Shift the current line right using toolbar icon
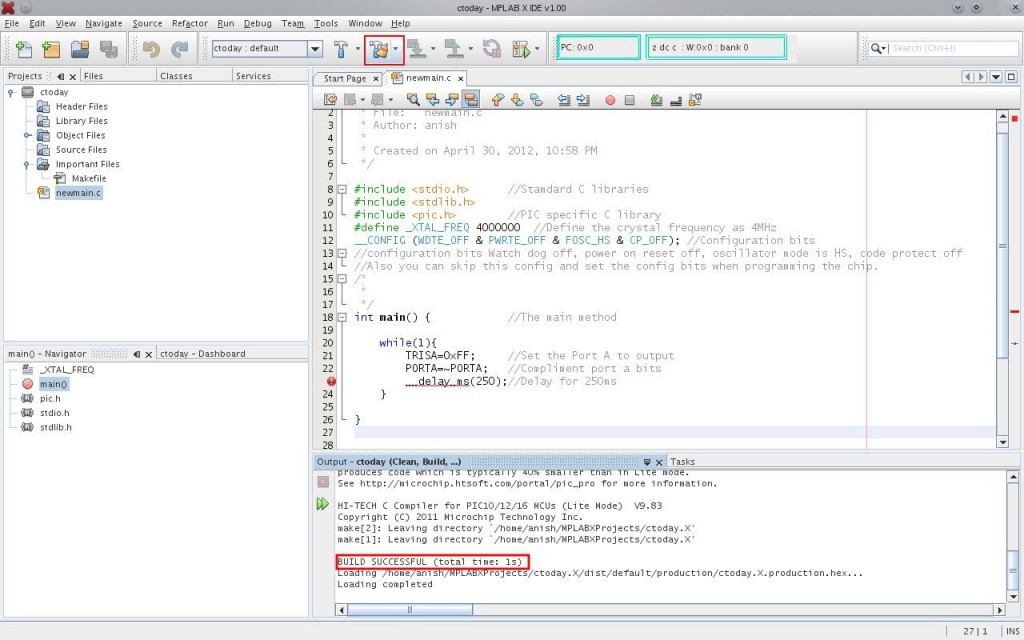Screen dimensions: 1024x640 (582, 99)
